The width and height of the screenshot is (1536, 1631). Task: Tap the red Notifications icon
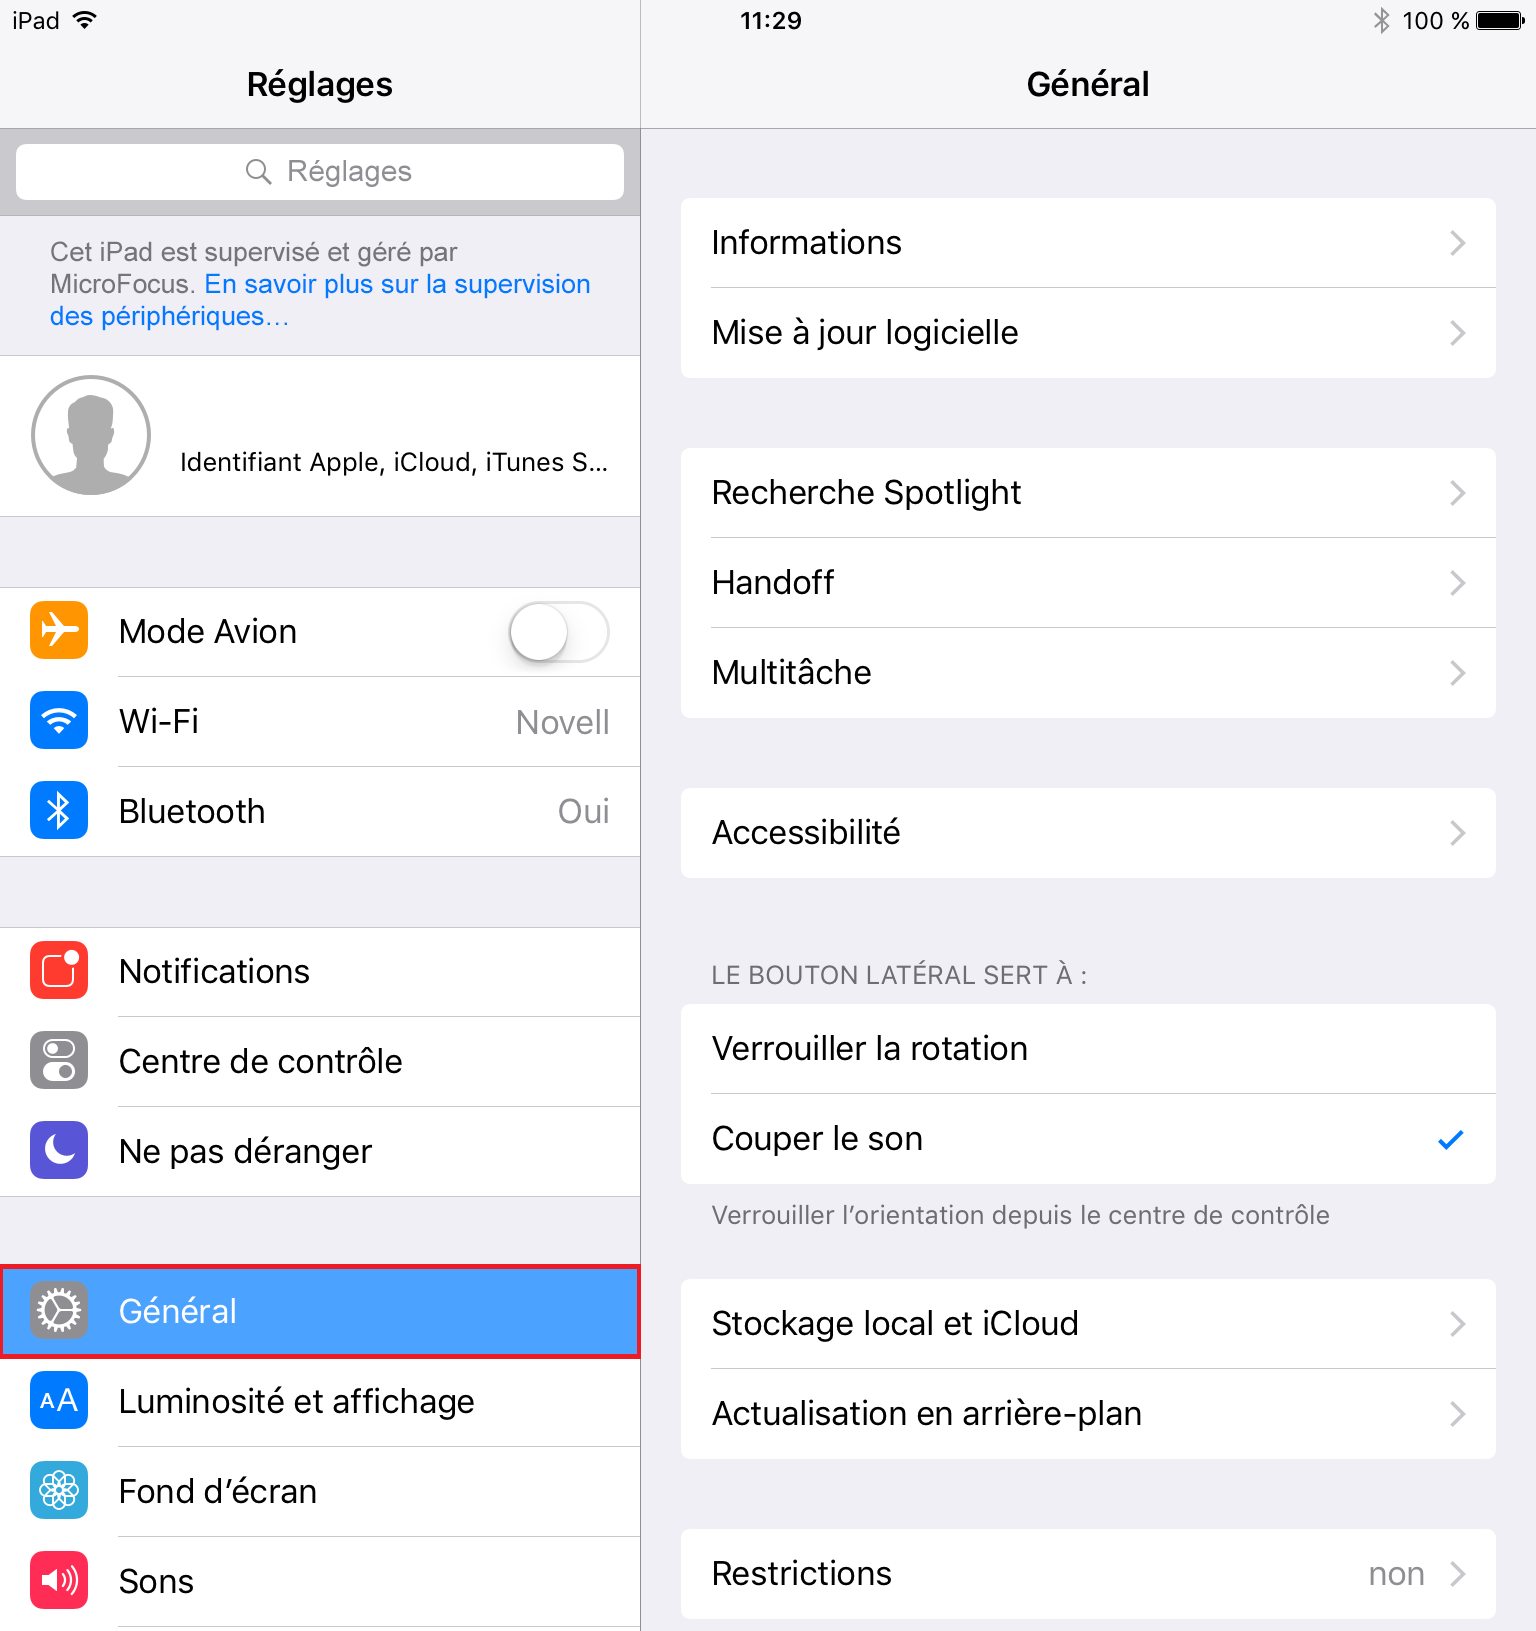point(59,970)
